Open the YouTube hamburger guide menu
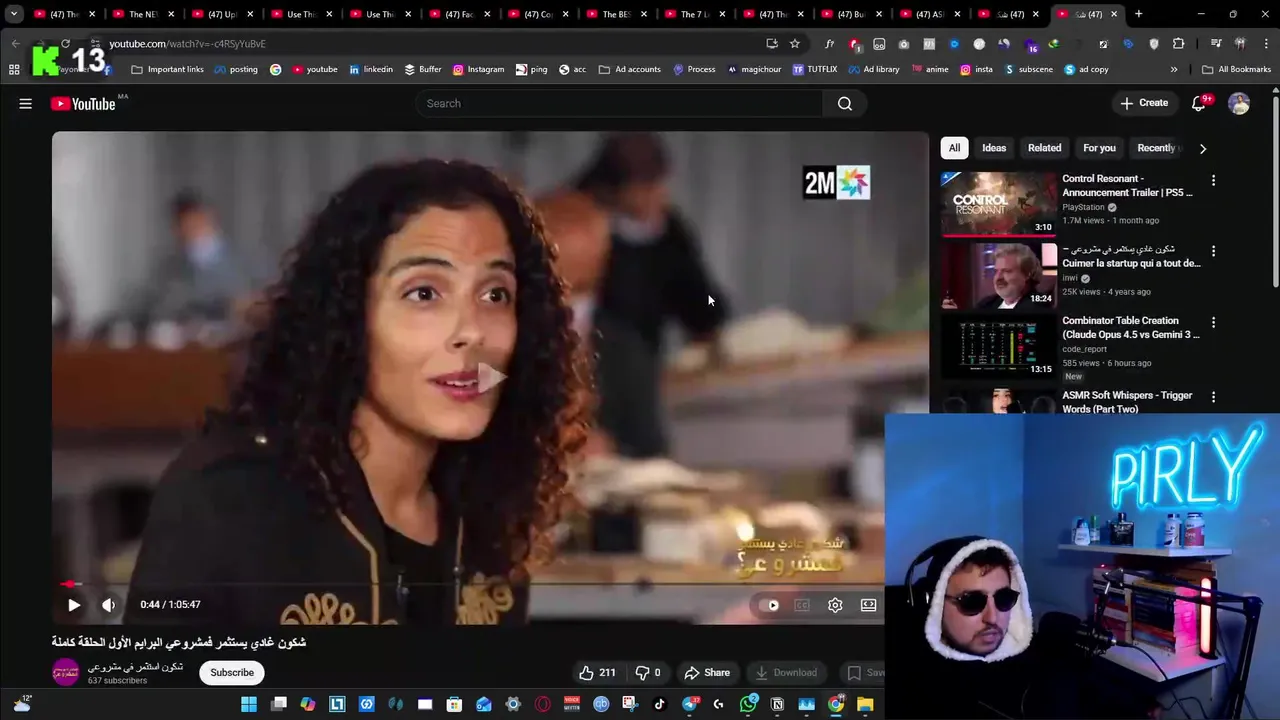 tap(26, 103)
